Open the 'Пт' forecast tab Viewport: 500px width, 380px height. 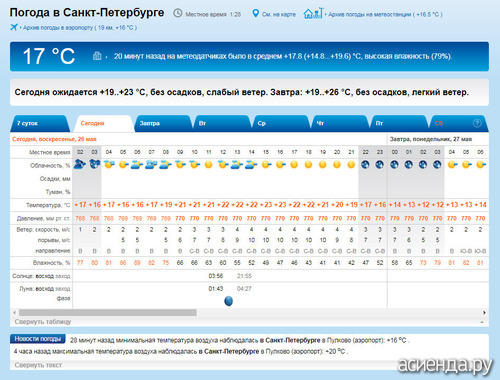coord(399,123)
